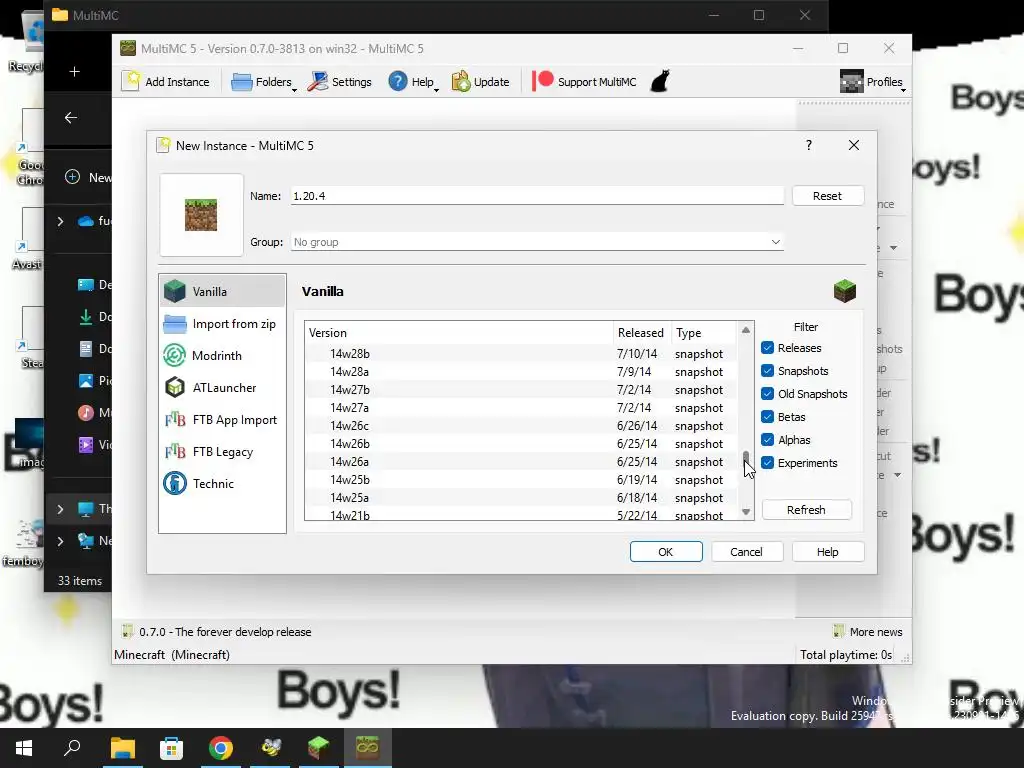Viewport: 1024px width, 768px height.
Task: Open Google Chrome from the taskbar
Action: (221, 748)
